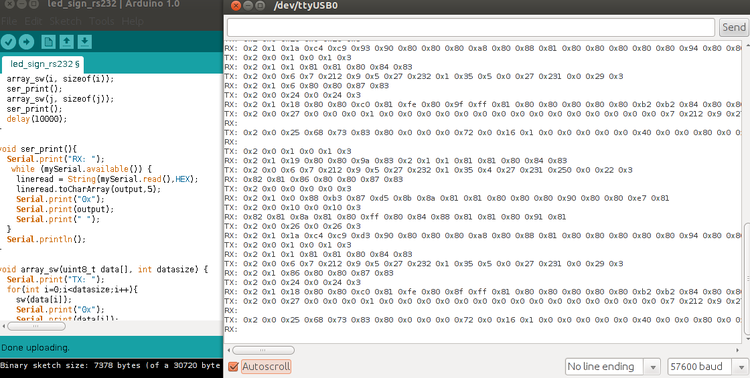Click the 'Done uploading.' status message
This screenshot has height=378, width=750.
pyautogui.click(x=35, y=347)
